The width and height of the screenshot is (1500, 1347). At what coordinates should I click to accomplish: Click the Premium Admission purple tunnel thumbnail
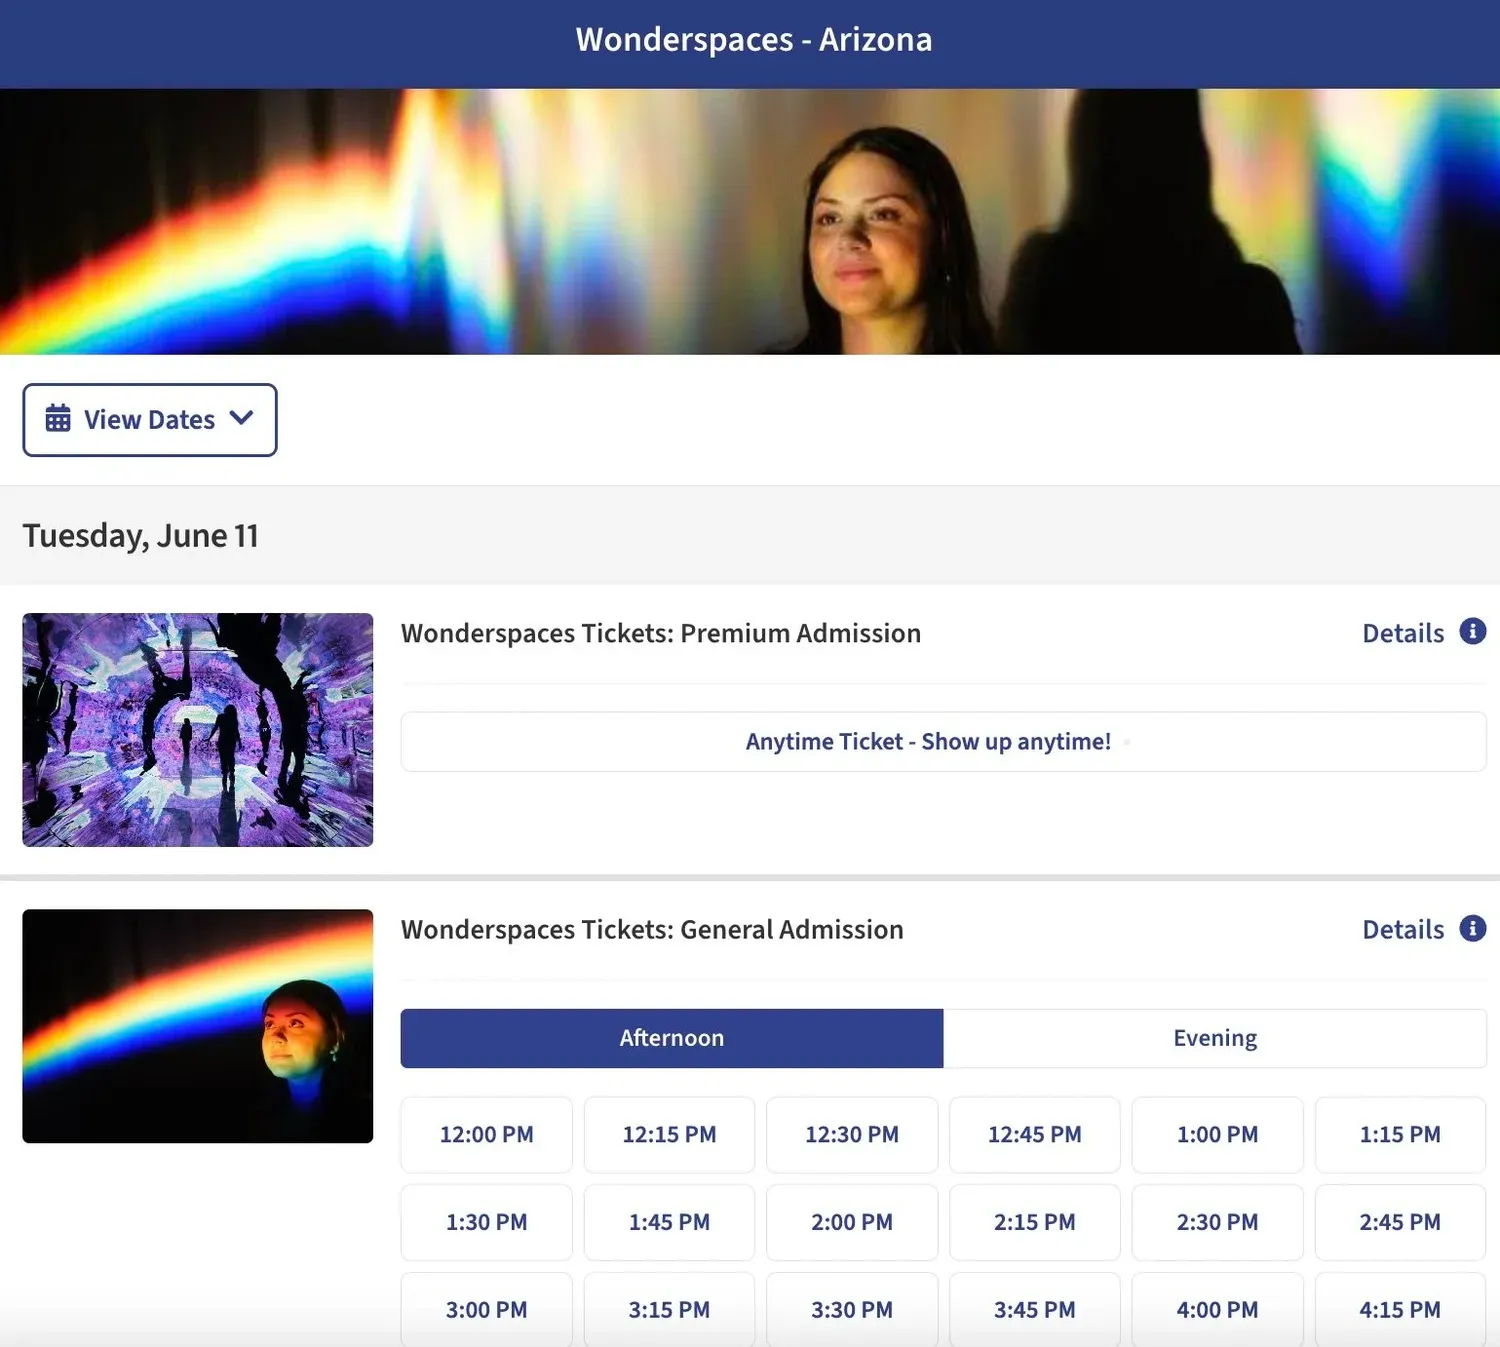[x=198, y=730]
